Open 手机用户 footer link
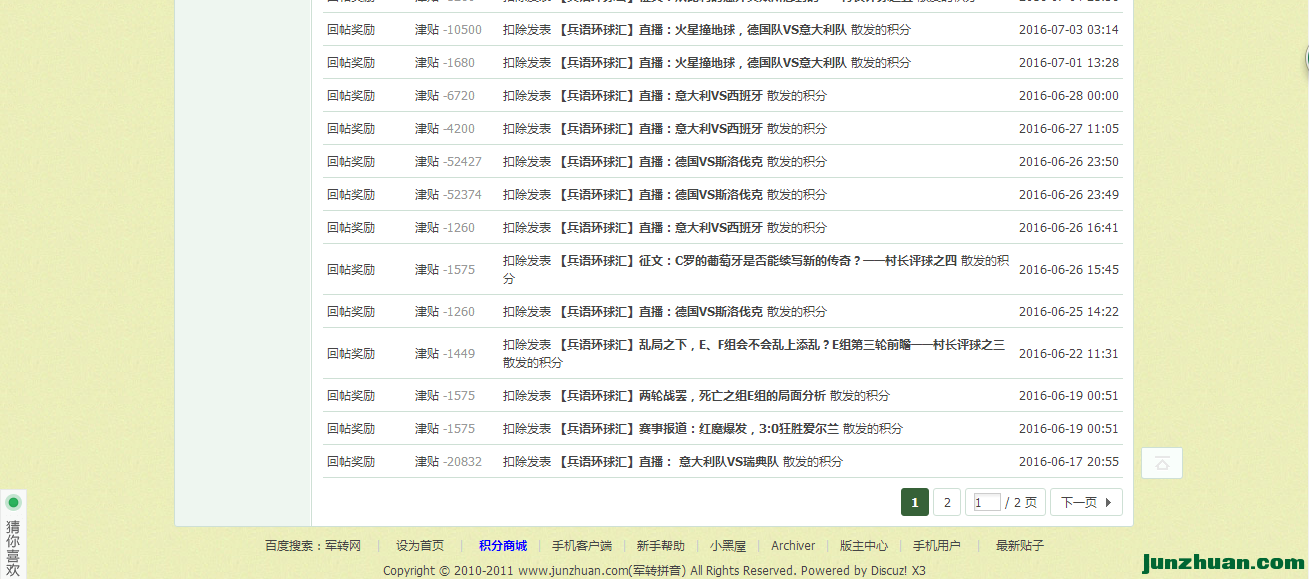Screen dimensions: 1309x579 pos(936,546)
